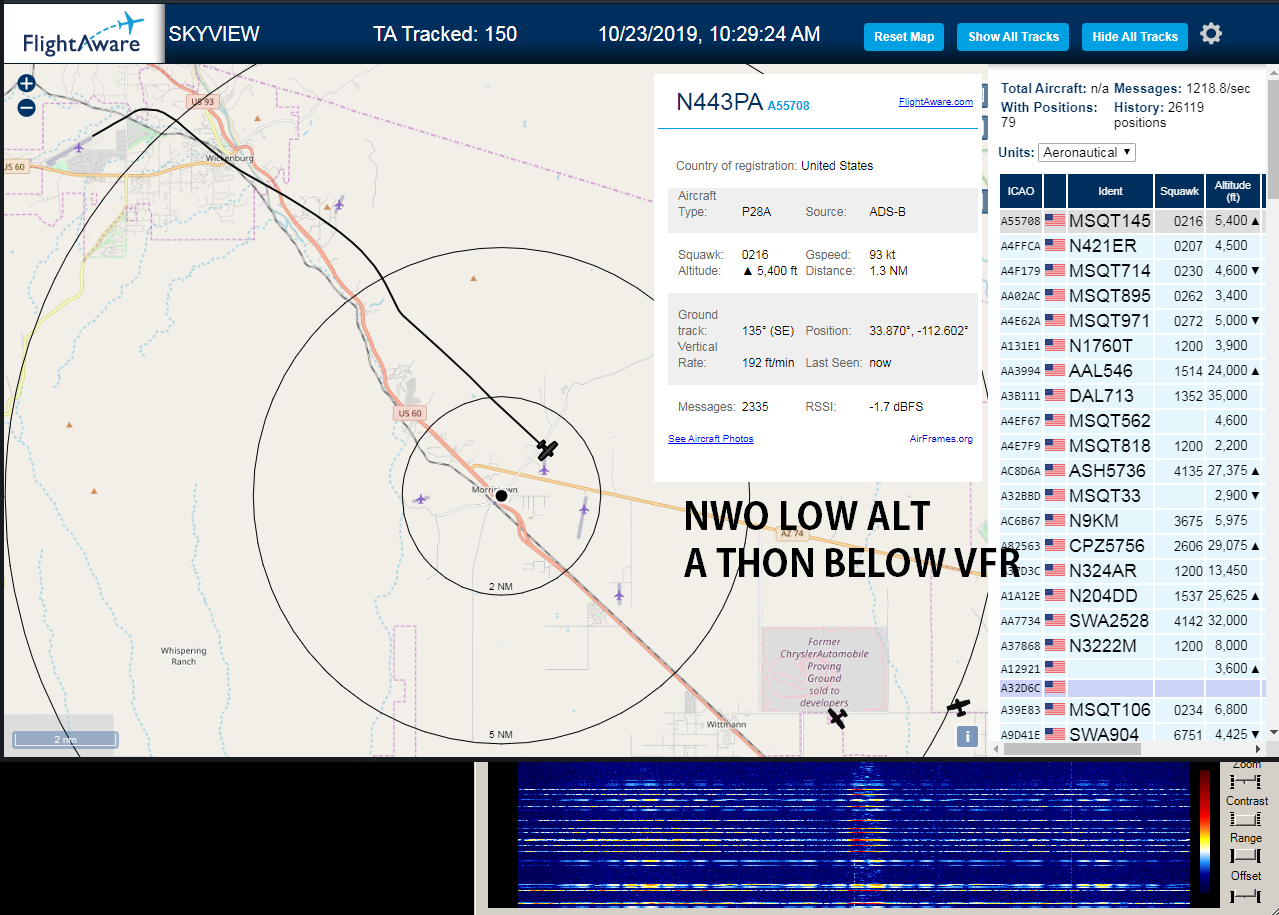Select the MSQT714 aircraft row

(x=1132, y=270)
